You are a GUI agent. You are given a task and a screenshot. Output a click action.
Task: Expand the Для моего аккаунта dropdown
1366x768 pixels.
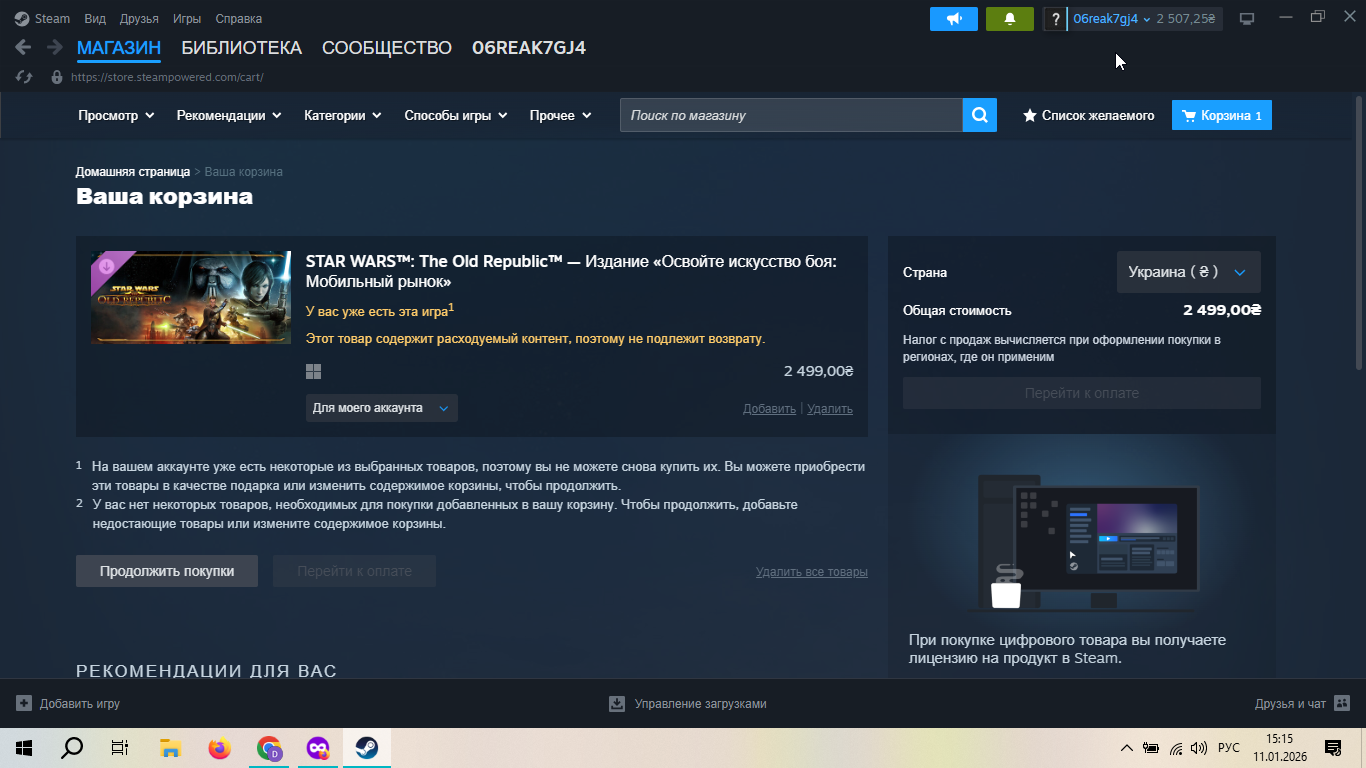(x=382, y=408)
